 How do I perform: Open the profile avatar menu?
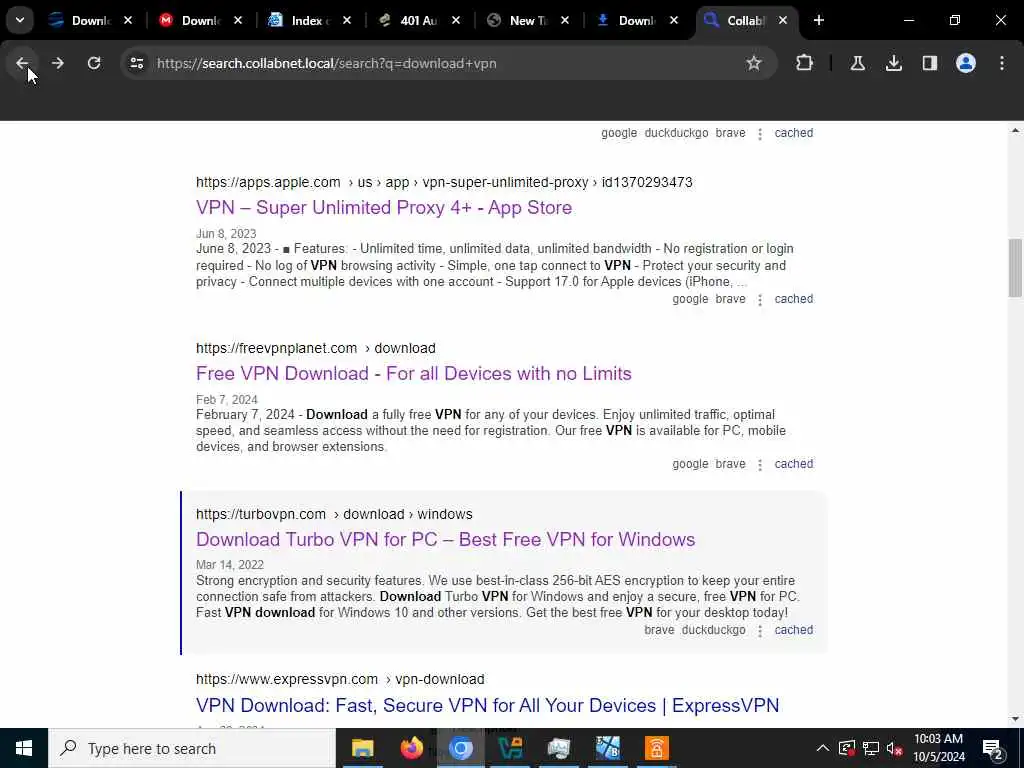pos(966,63)
